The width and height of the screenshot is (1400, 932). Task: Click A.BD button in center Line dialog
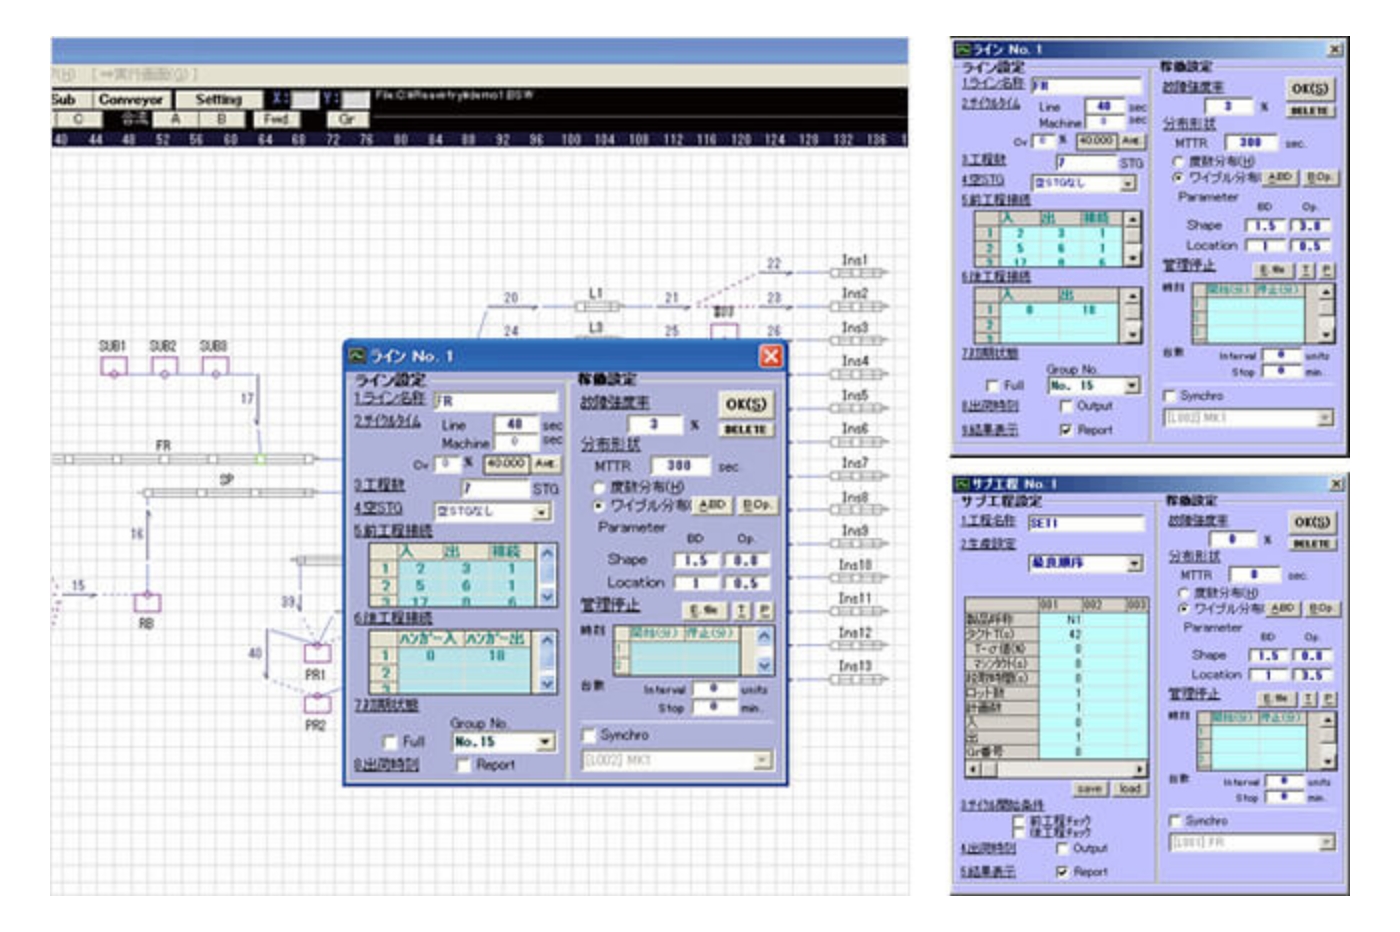coord(712,506)
